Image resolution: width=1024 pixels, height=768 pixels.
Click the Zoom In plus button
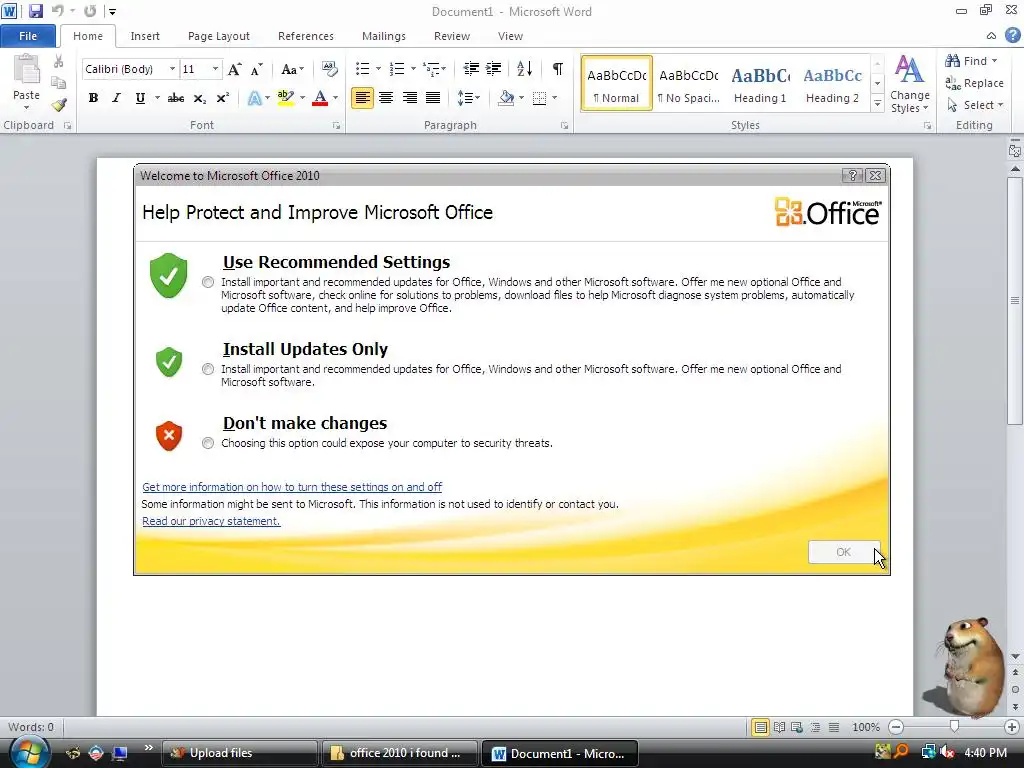point(1012,727)
